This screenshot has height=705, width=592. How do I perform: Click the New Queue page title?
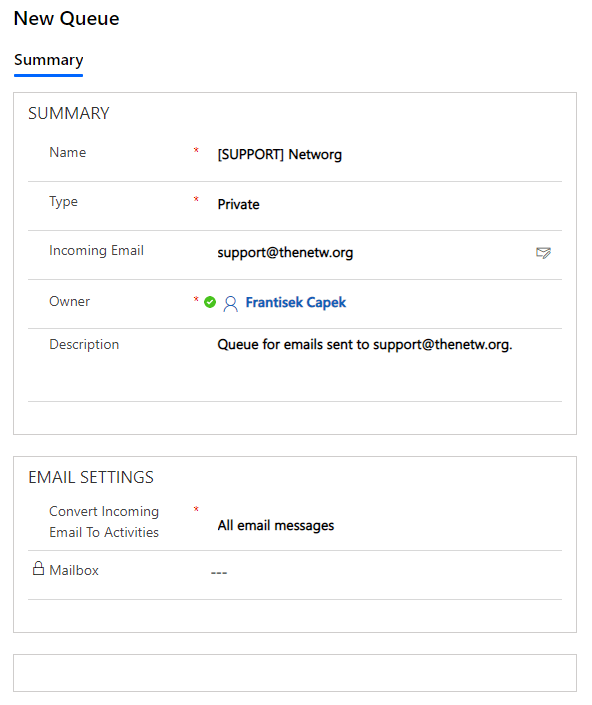coord(67,19)
